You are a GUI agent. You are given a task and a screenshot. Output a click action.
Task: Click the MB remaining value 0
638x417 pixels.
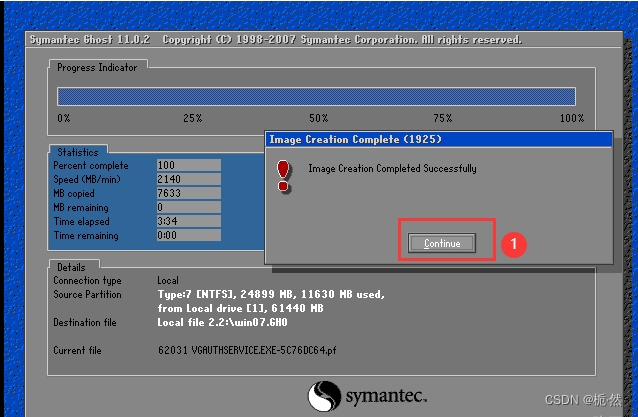pyautogui.click(x=189, y=207)
